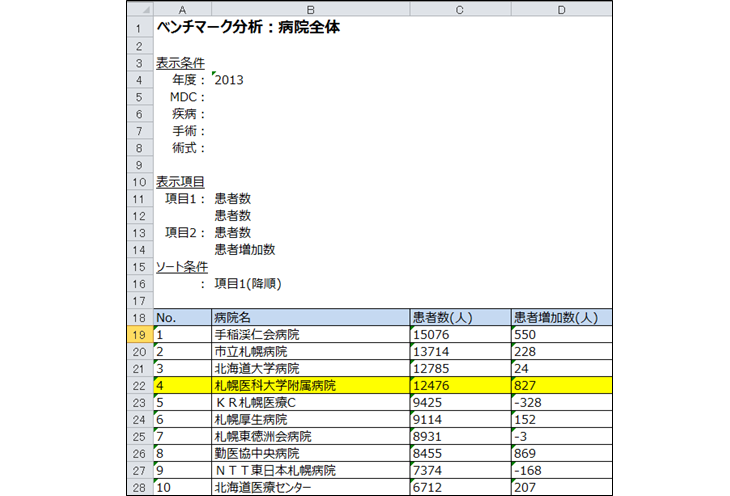730x496 pixels.
Task: Select patient count cell 9425
Action: pyautogui.click(x=460, y=403)
